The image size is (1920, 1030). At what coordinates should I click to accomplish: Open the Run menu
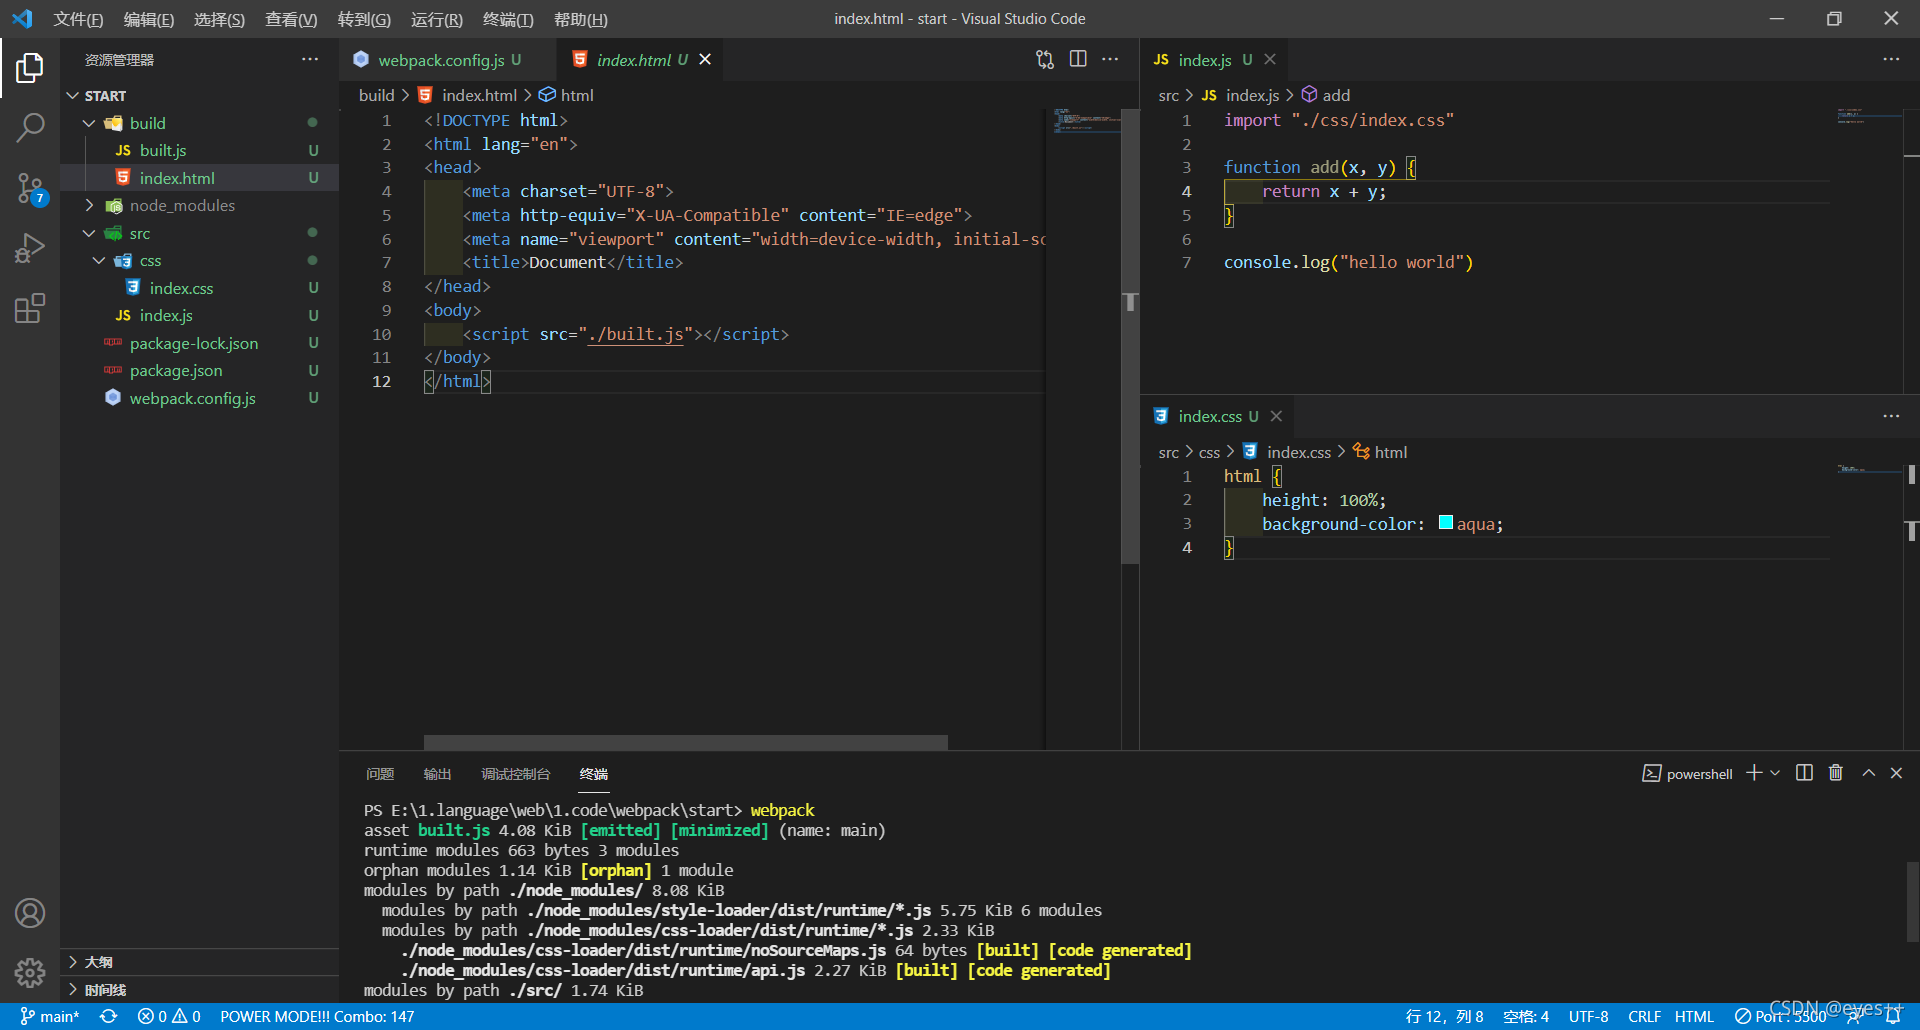[x=437, y=19]
